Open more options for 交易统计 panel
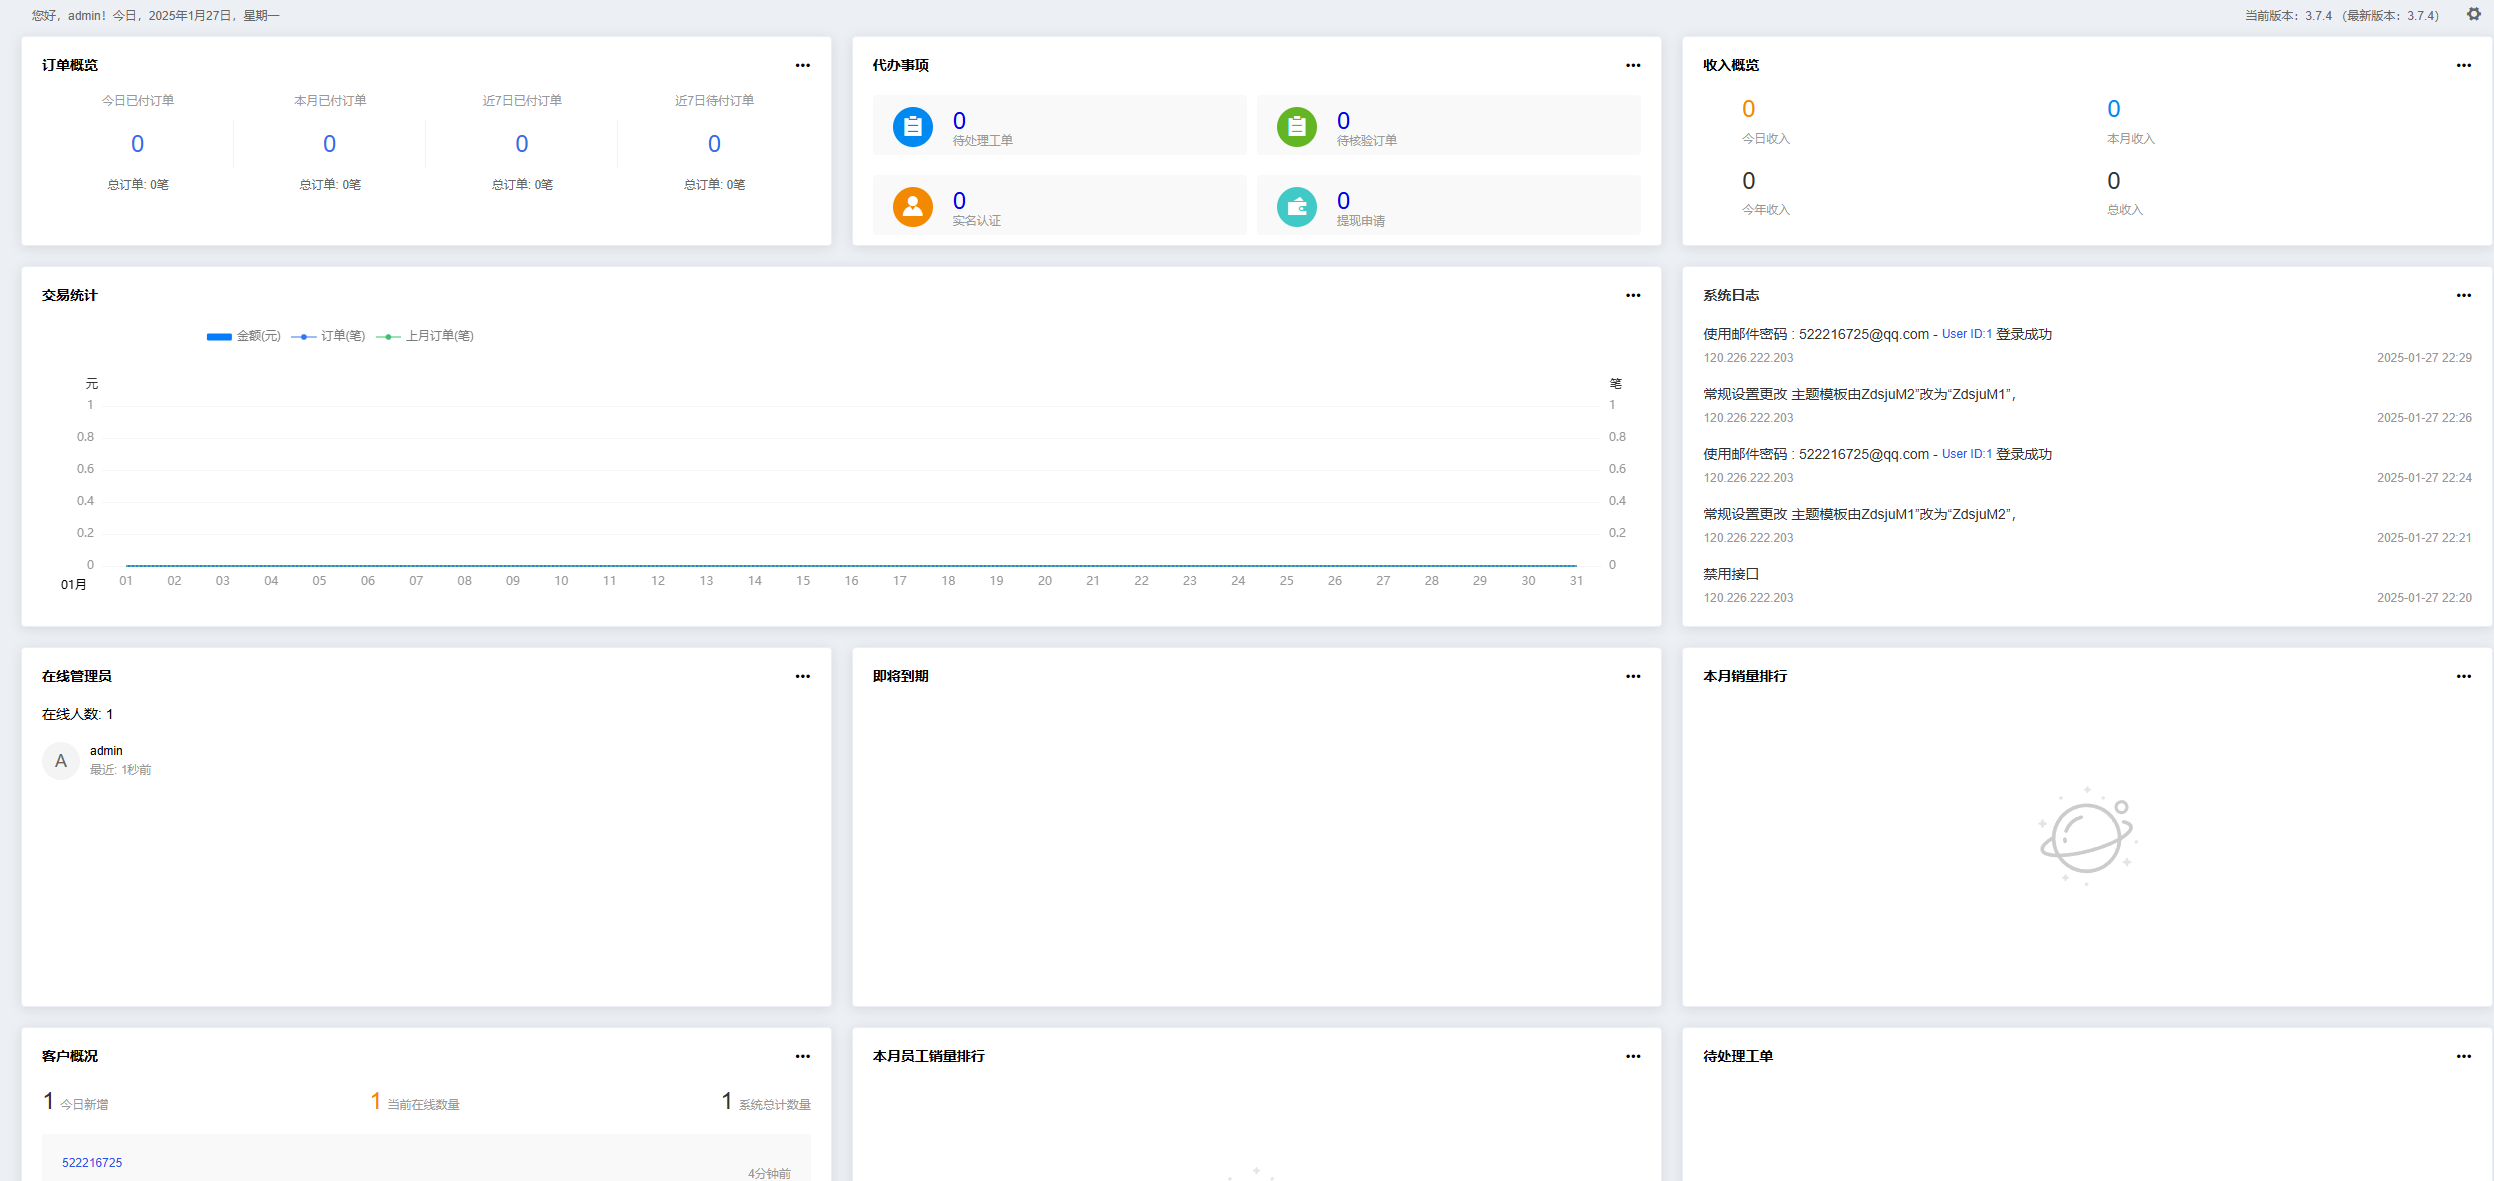Viewport: 2494px width, 1181px height. (x=1633, y=295)
